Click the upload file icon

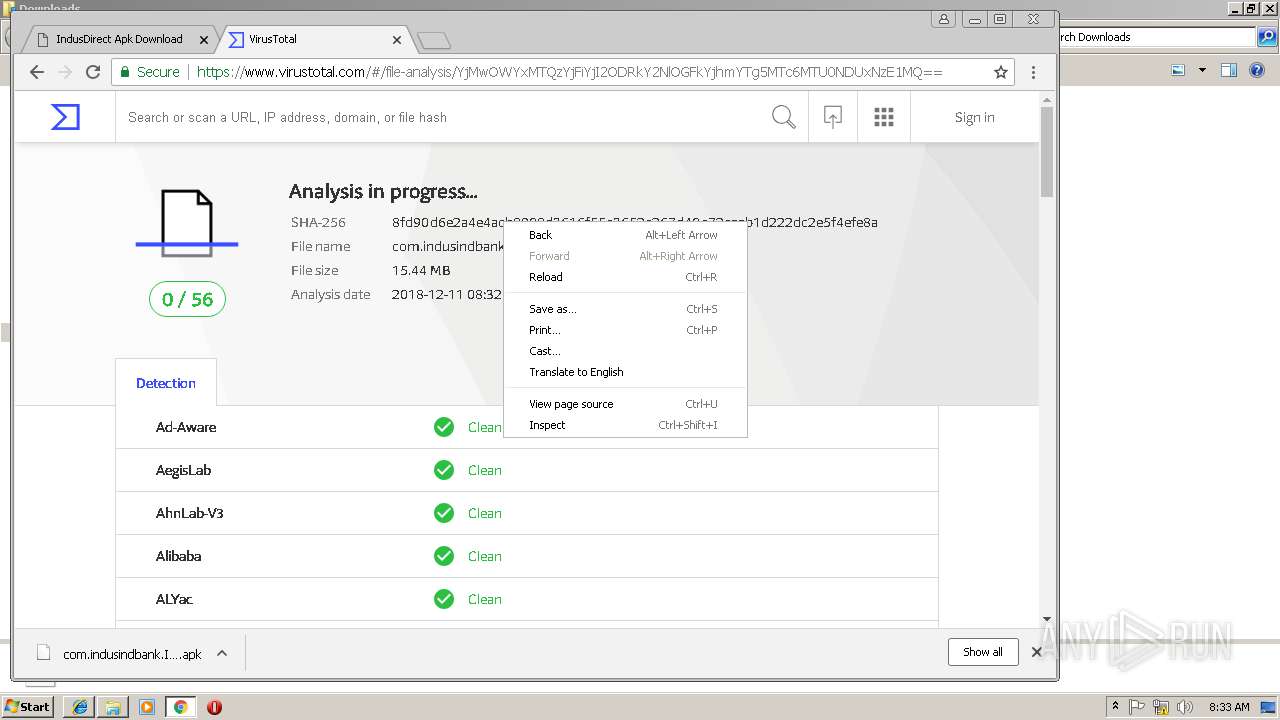point(832,117)
